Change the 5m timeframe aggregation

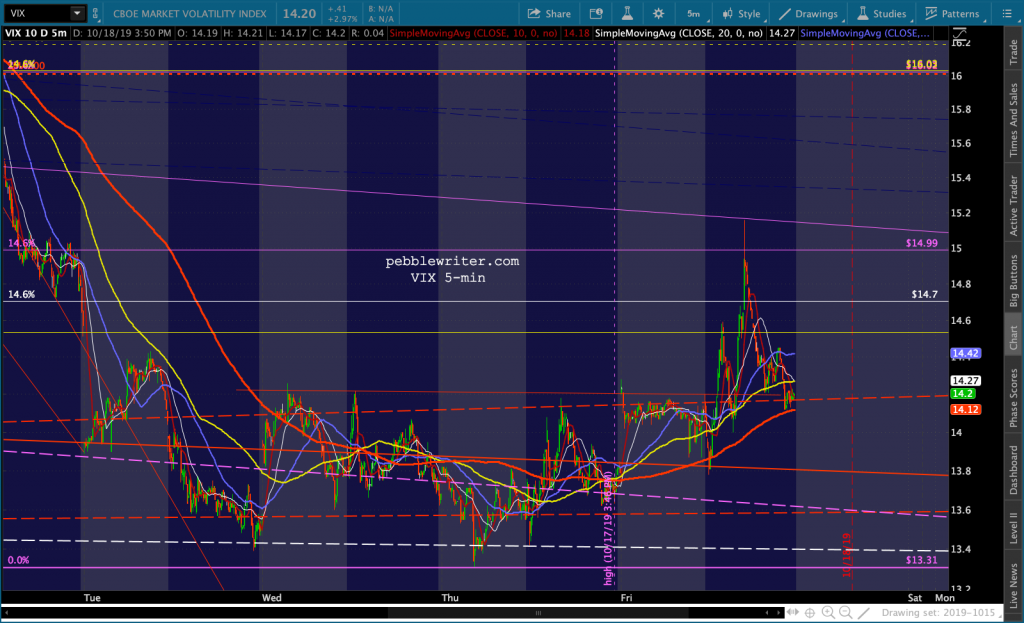click(693, 13)
